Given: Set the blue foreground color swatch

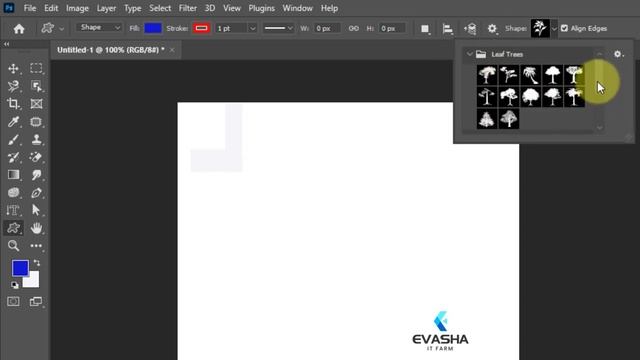Looking at the screenshot, I should [20, 268].
